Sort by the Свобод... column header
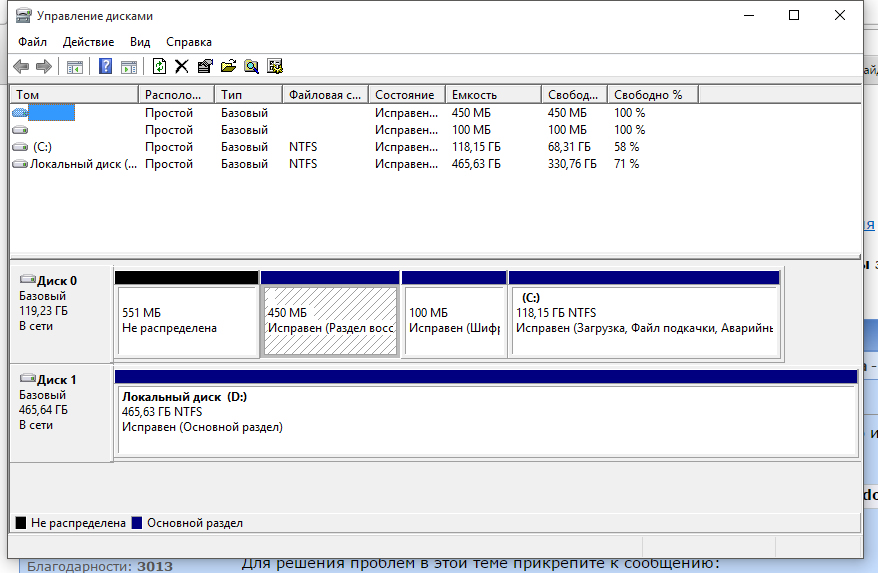Screen dimensions: 878x573 click(575, 95)
